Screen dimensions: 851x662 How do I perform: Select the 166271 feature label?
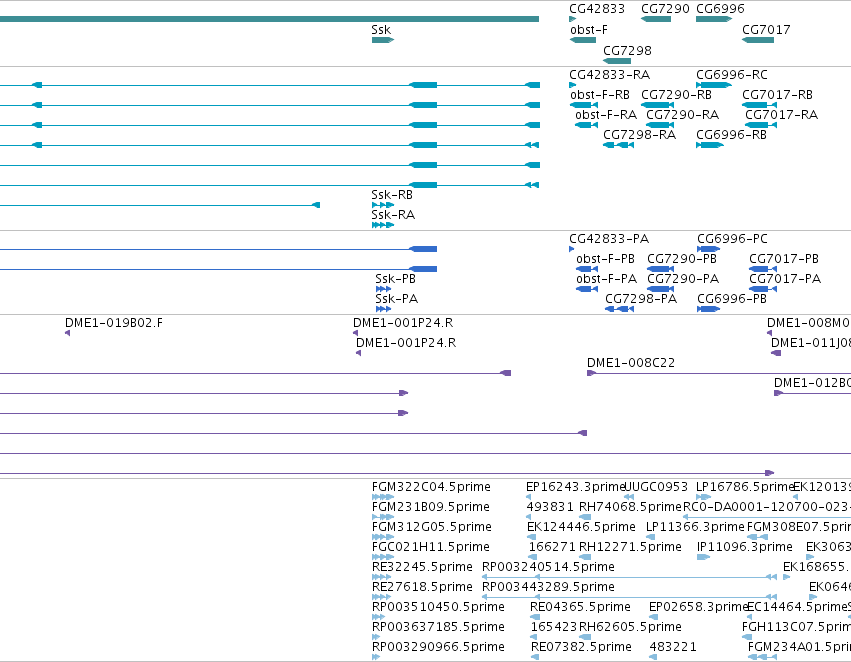coord(552,547)
